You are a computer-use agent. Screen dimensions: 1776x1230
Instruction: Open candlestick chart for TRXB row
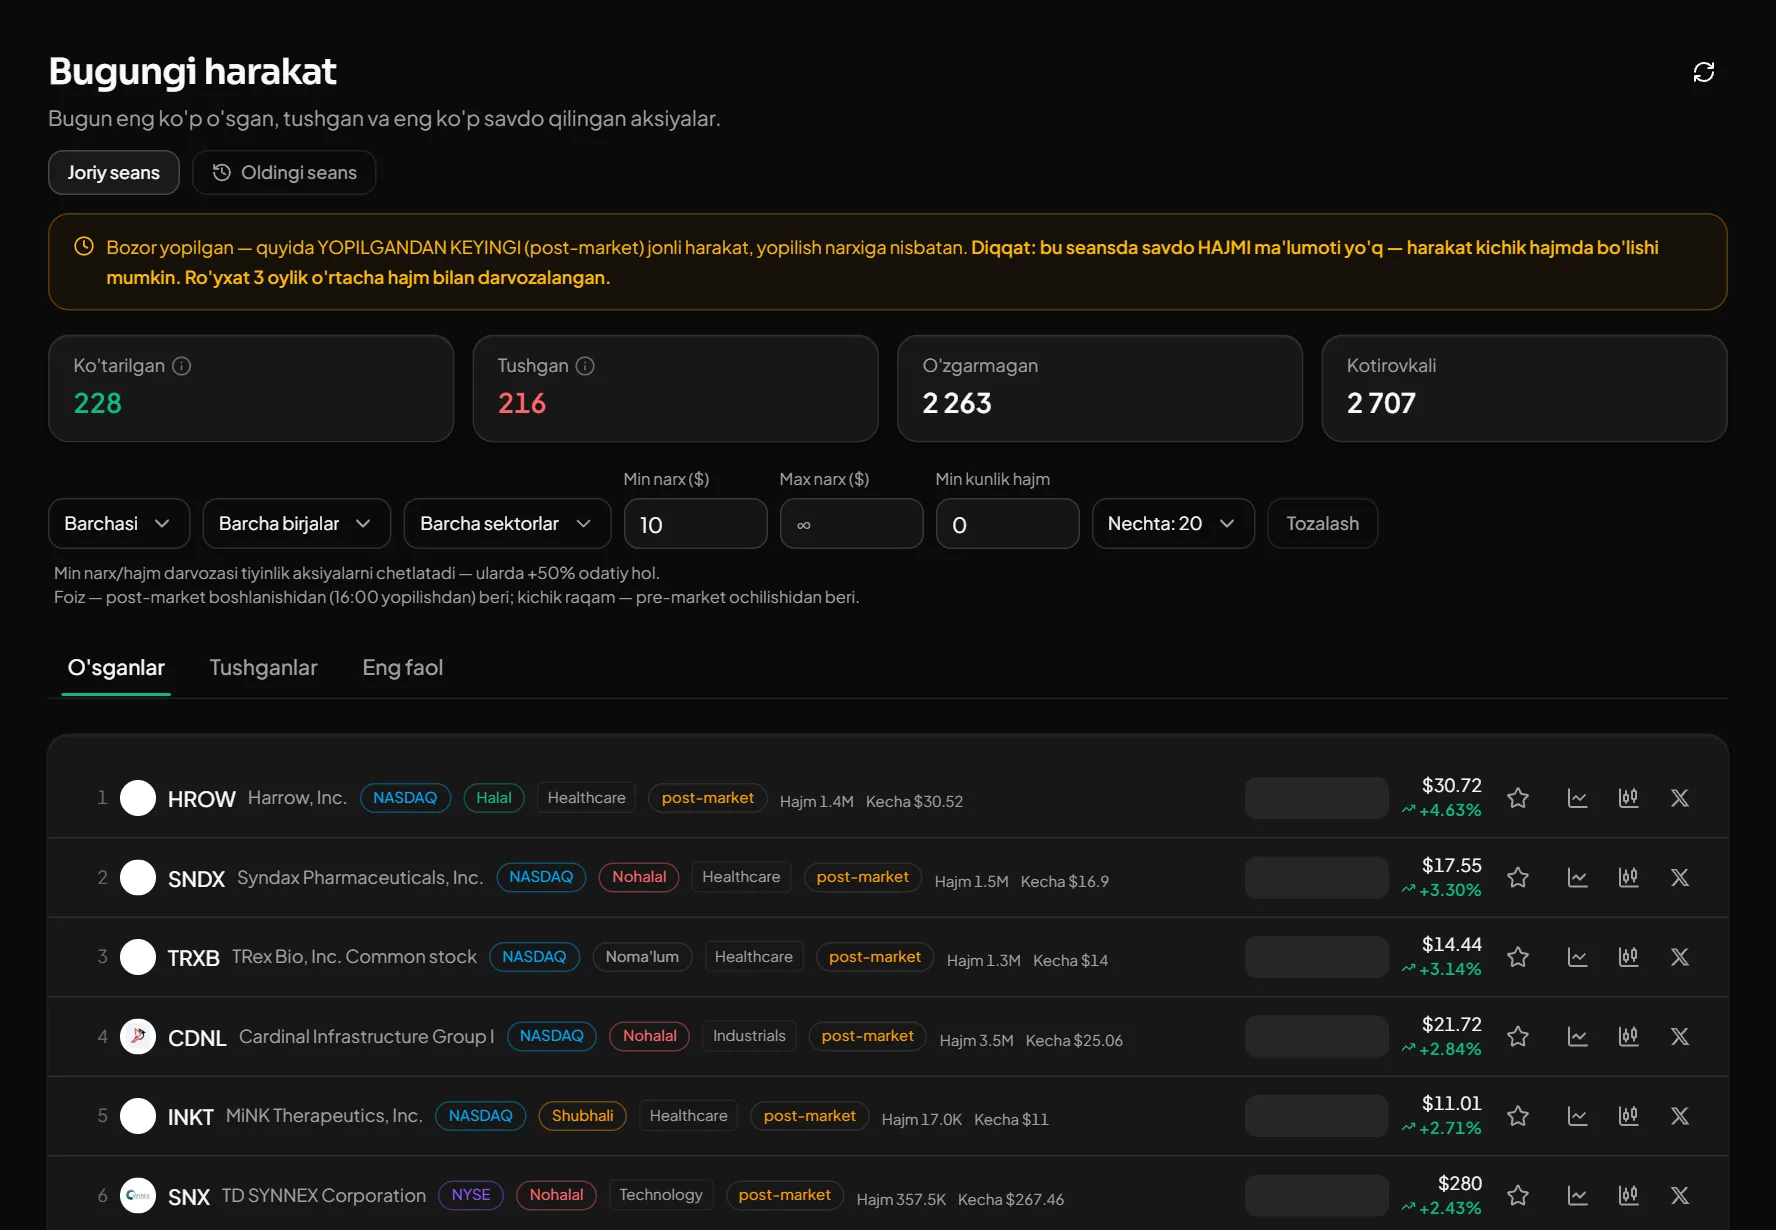pyautogui.click(x=1629, y=957)
